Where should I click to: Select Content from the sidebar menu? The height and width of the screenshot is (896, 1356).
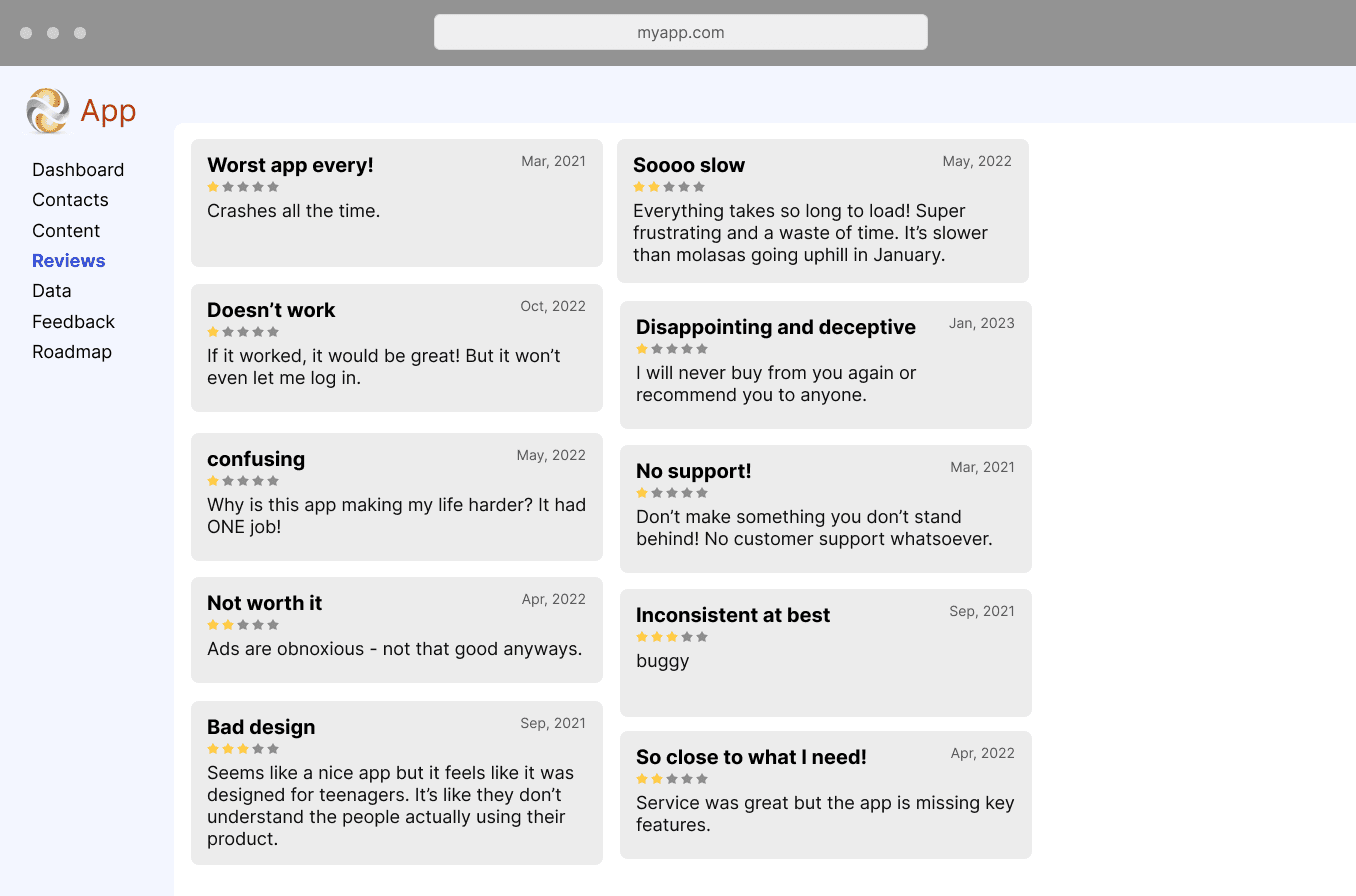(x=66, y=231)
